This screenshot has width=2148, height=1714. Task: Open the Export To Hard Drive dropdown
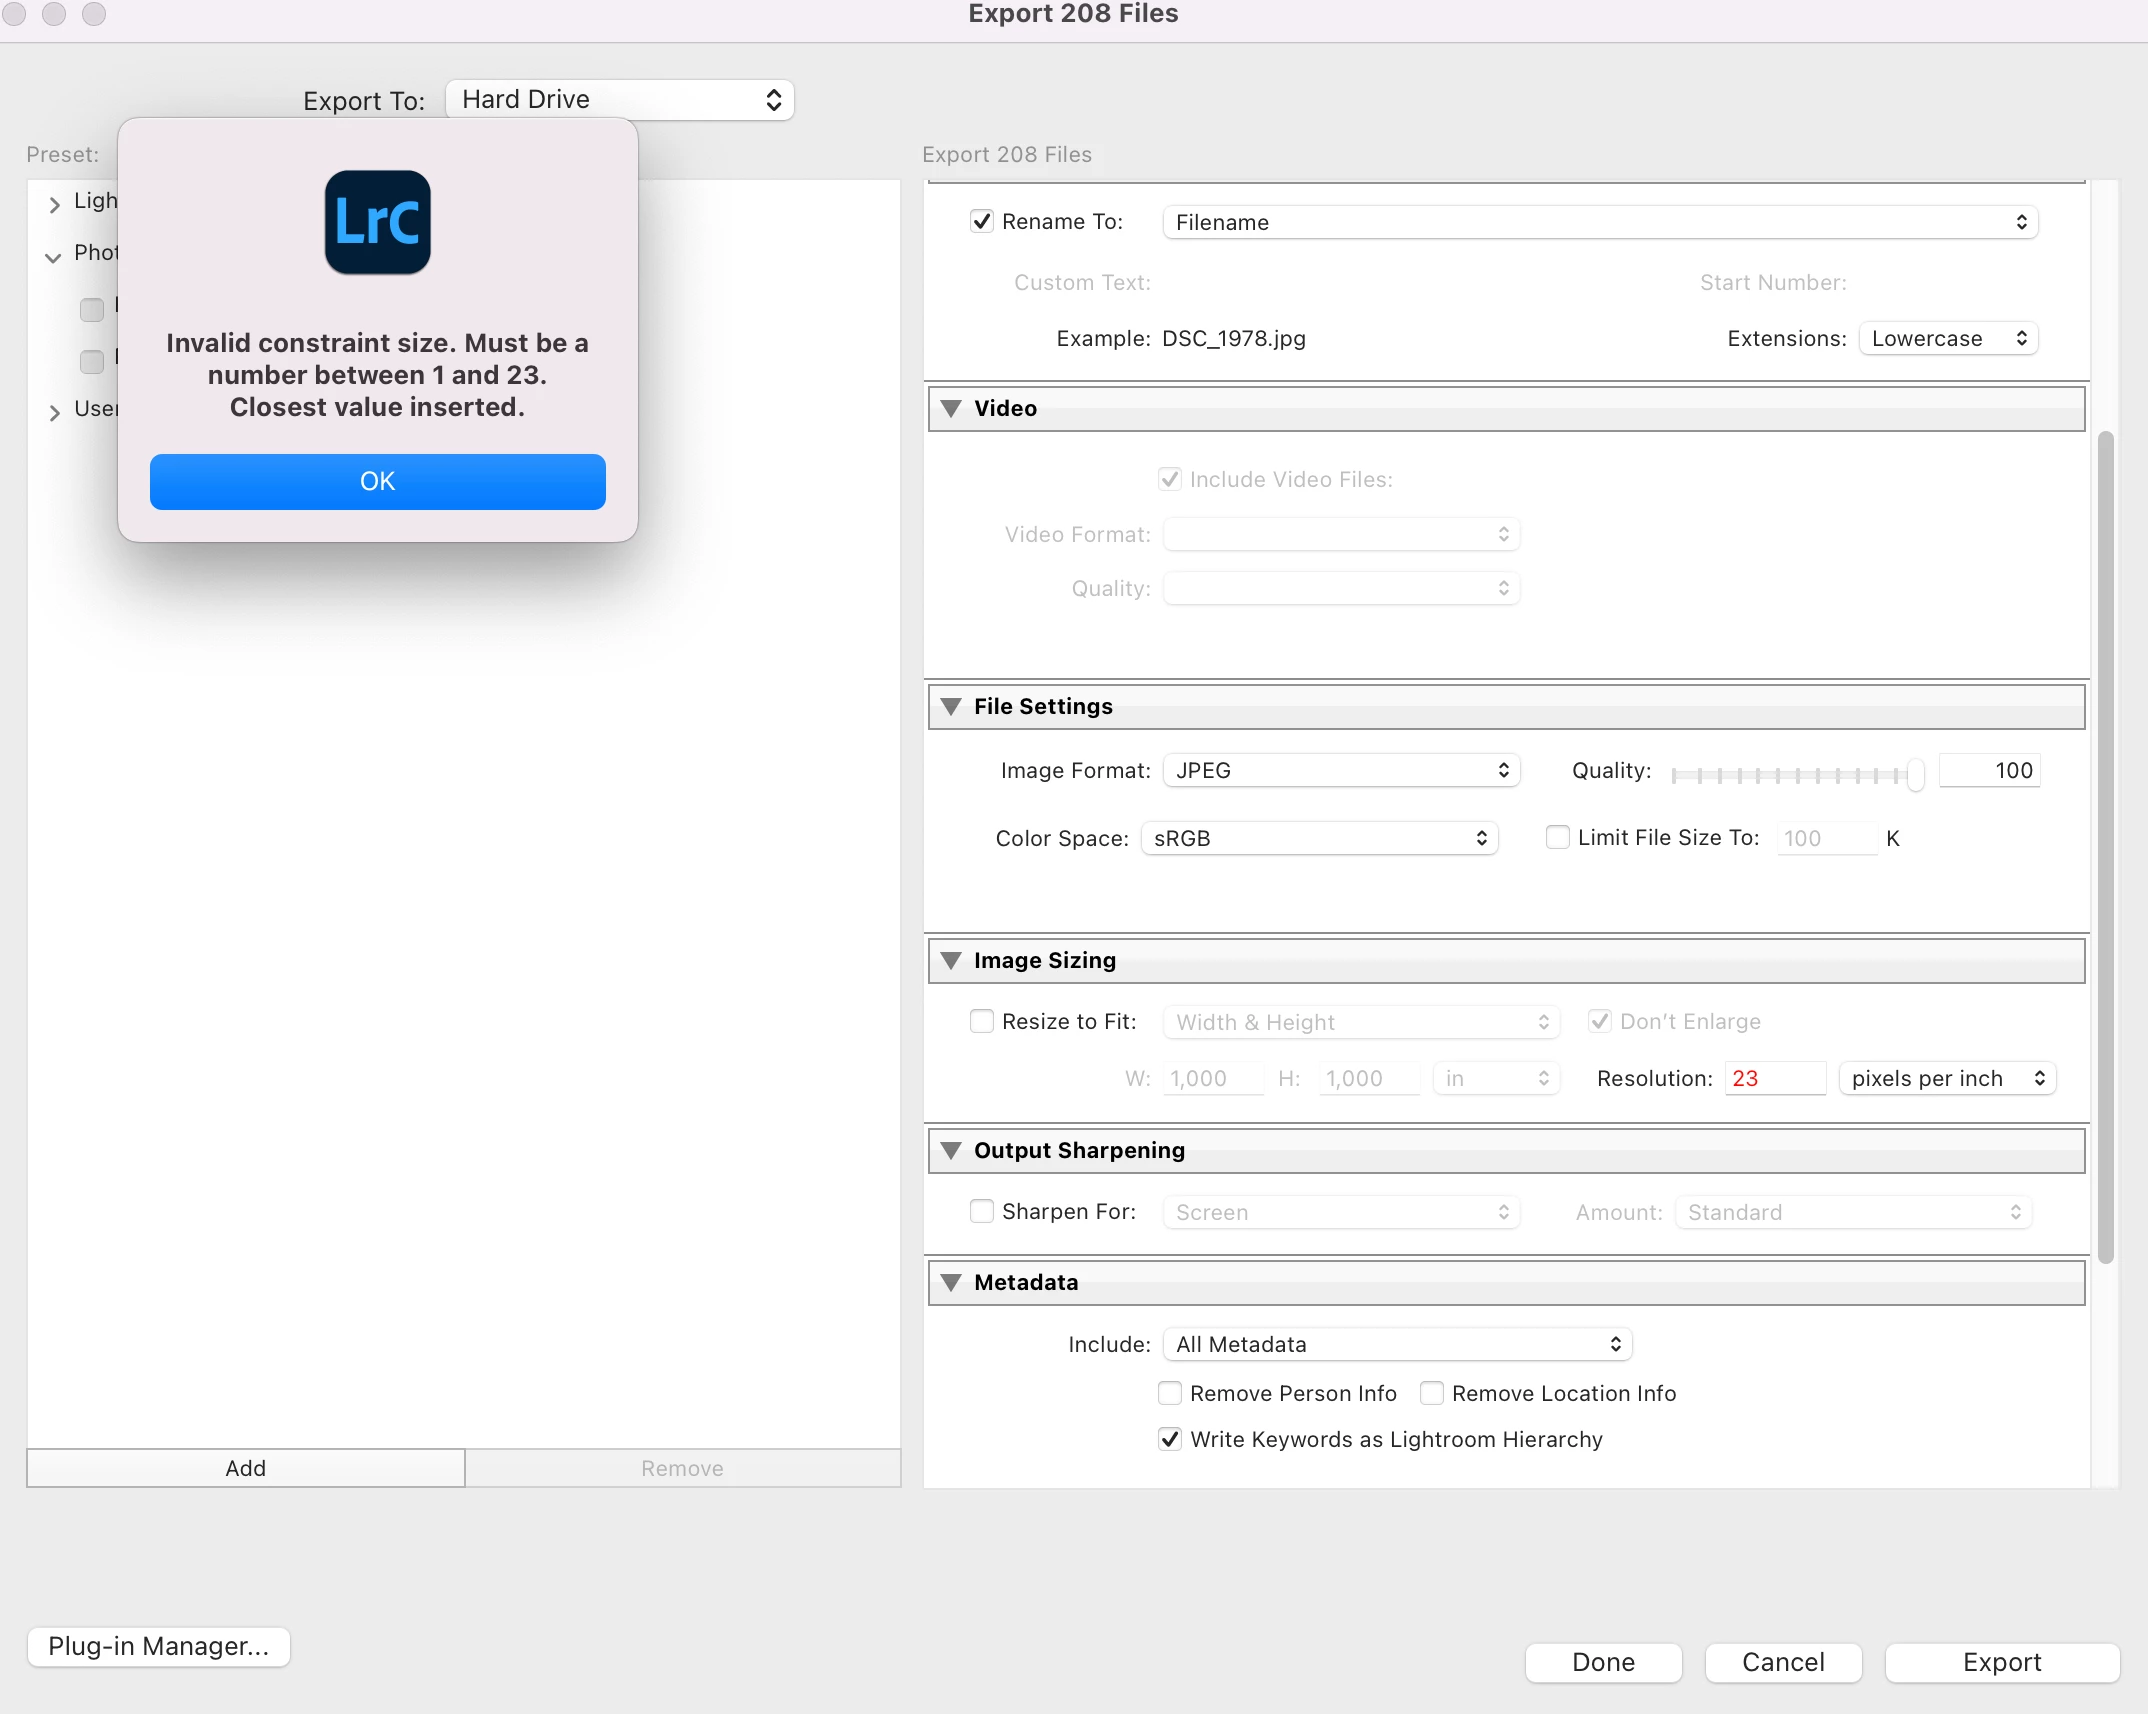click(620, 100)
